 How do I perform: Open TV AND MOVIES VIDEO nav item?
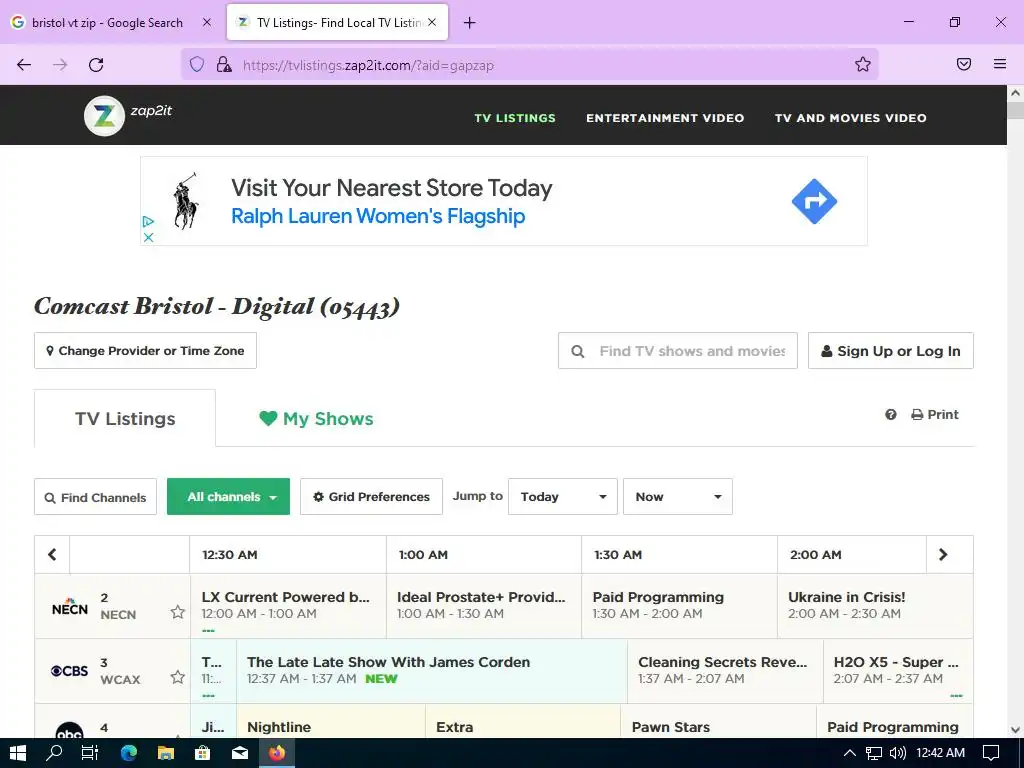tap(850, 118)
